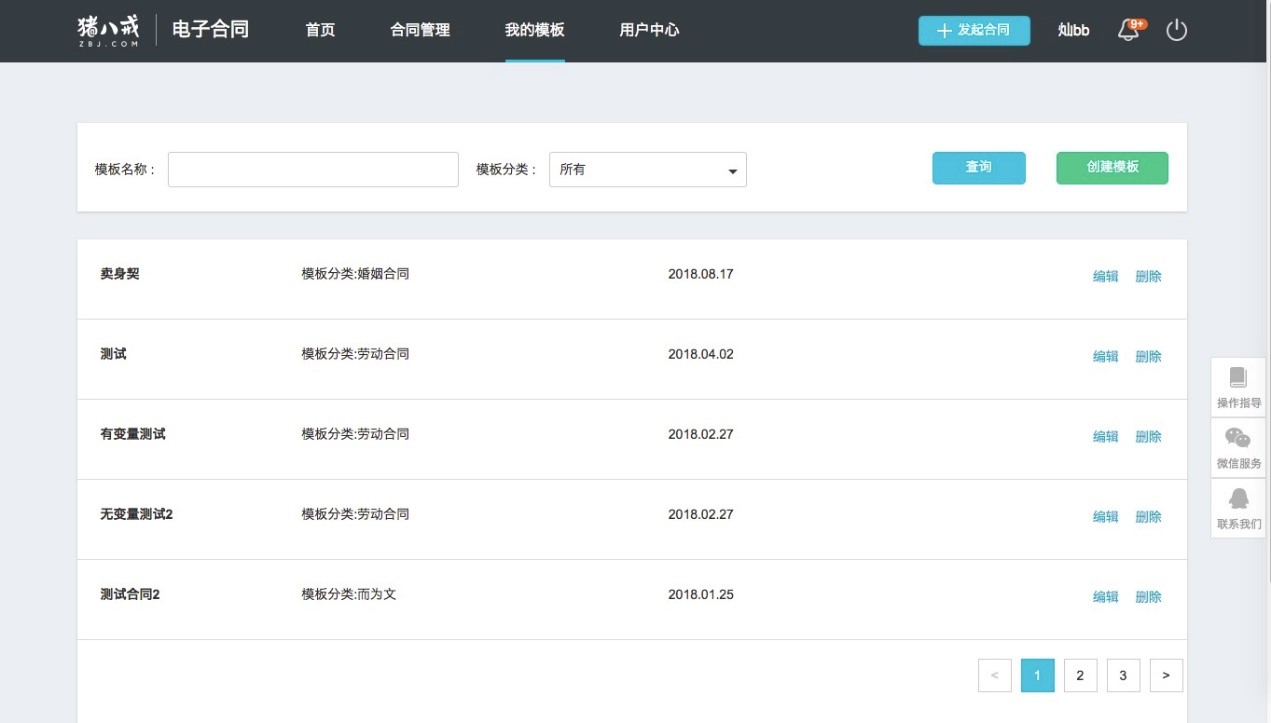
Task: Click the 测试 template name
Action: click(x=113, y=353)
